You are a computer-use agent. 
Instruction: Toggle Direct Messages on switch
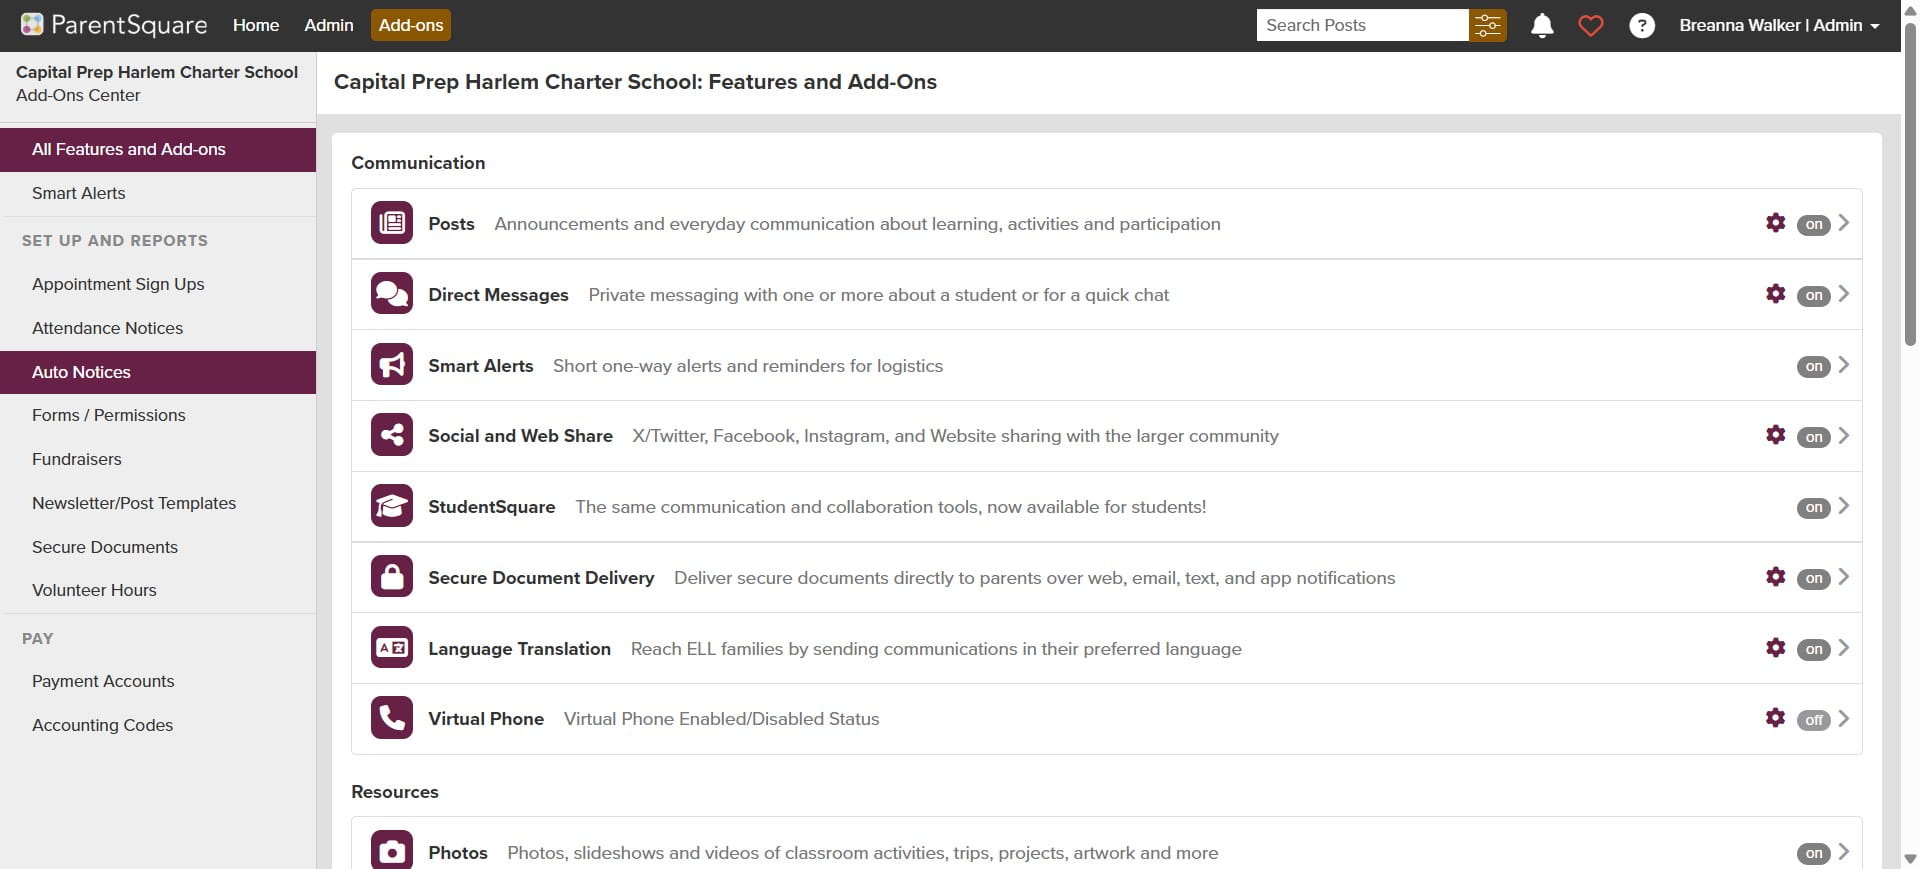[1813, 296]
